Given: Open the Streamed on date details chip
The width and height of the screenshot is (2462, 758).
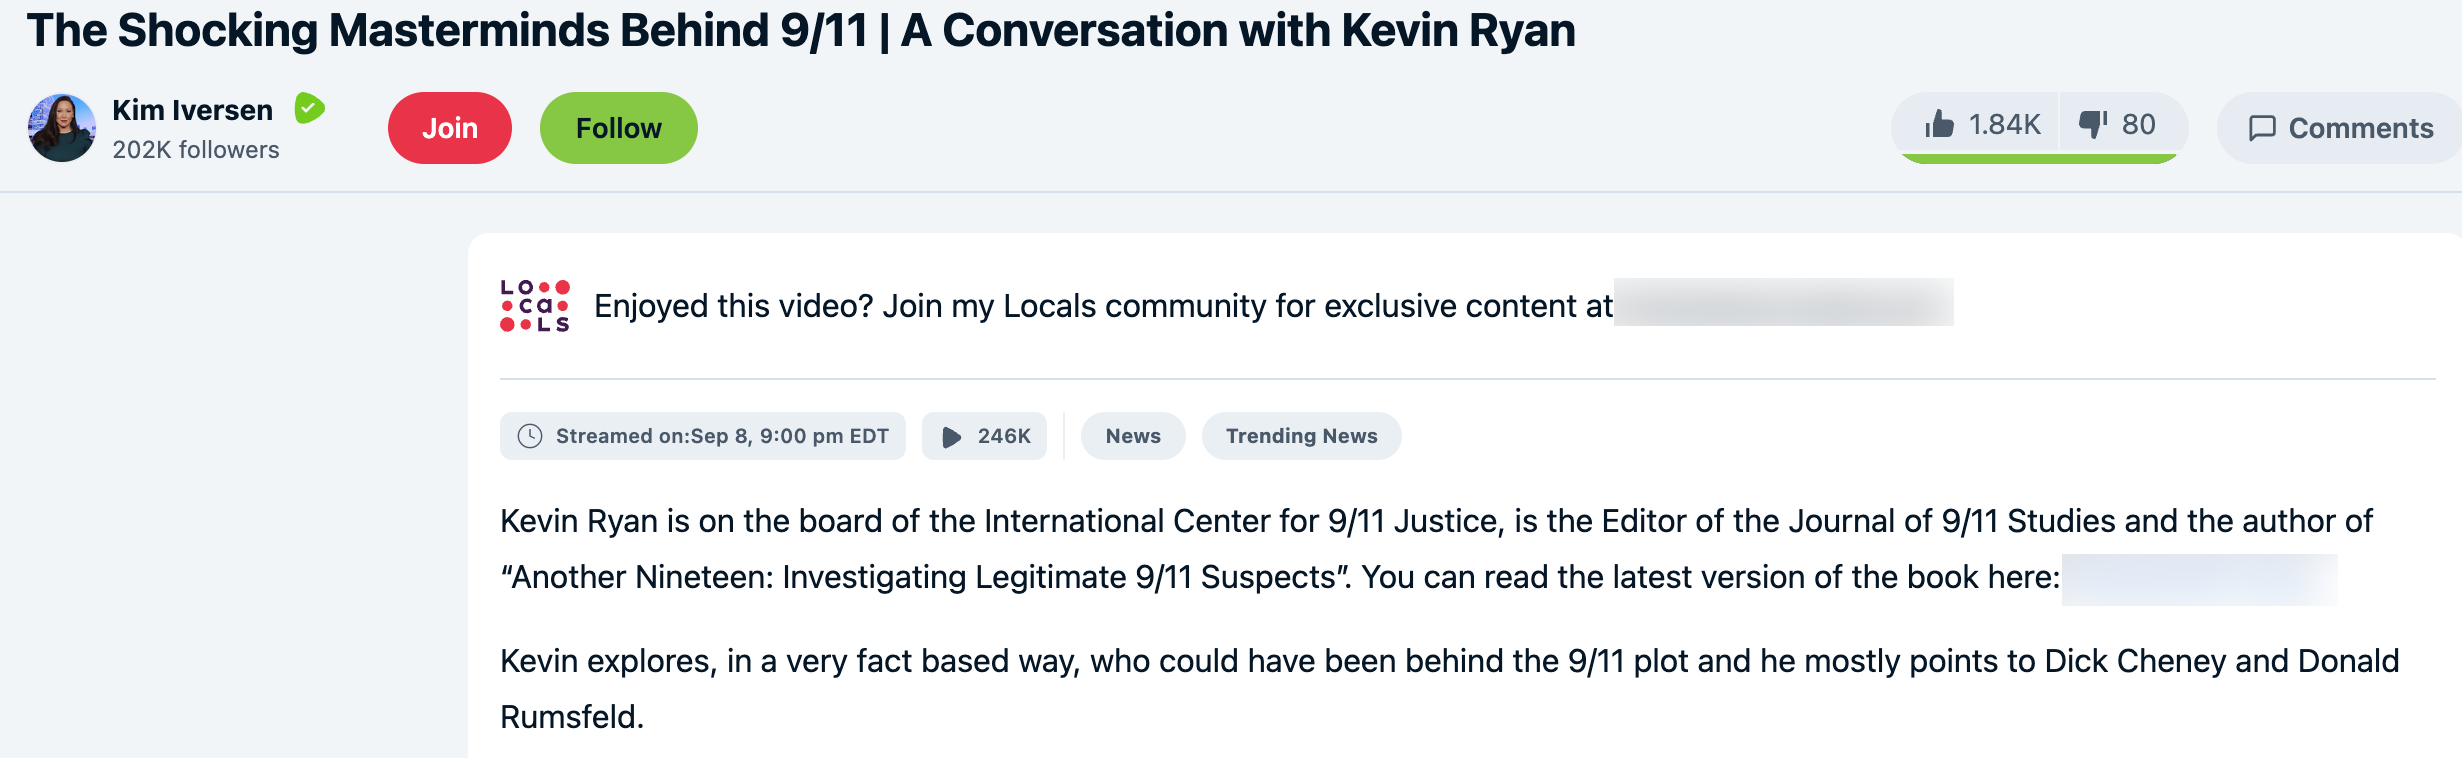Looking at the screenshot, I should [x=702, y=436].
